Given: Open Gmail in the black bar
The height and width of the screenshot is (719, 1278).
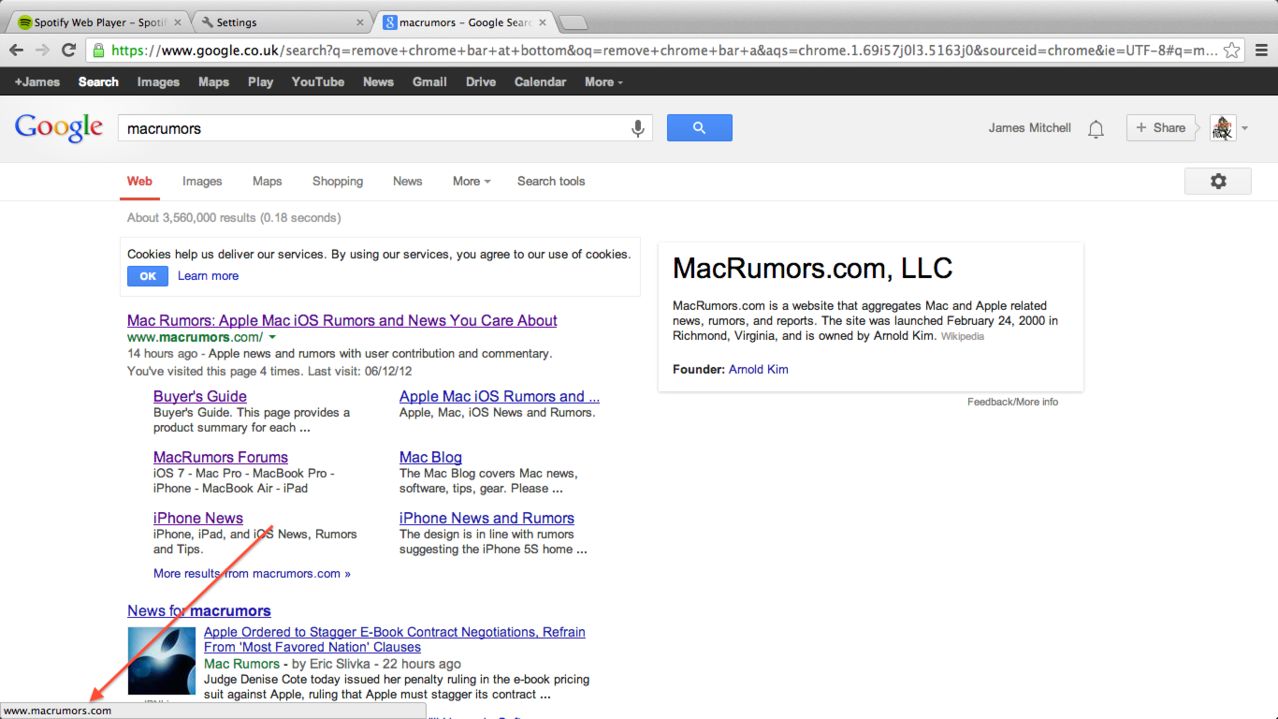Looking at the screenshot, I should (x=429, y=82).
